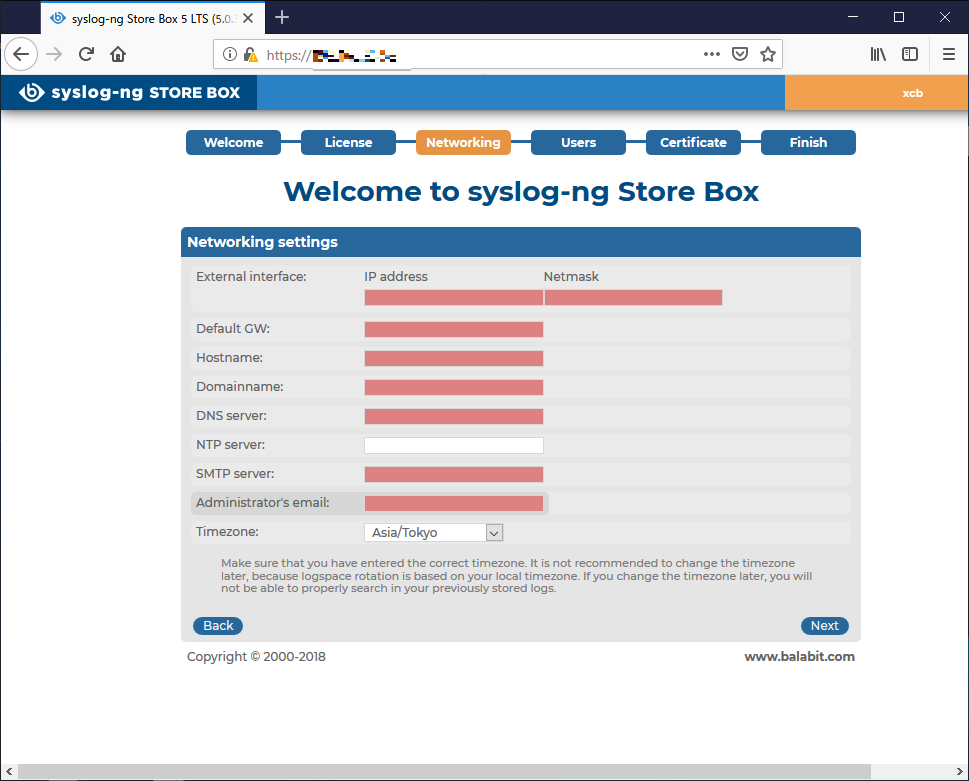Go to License step
Screen dimensions: 969x781
point(349,142)
